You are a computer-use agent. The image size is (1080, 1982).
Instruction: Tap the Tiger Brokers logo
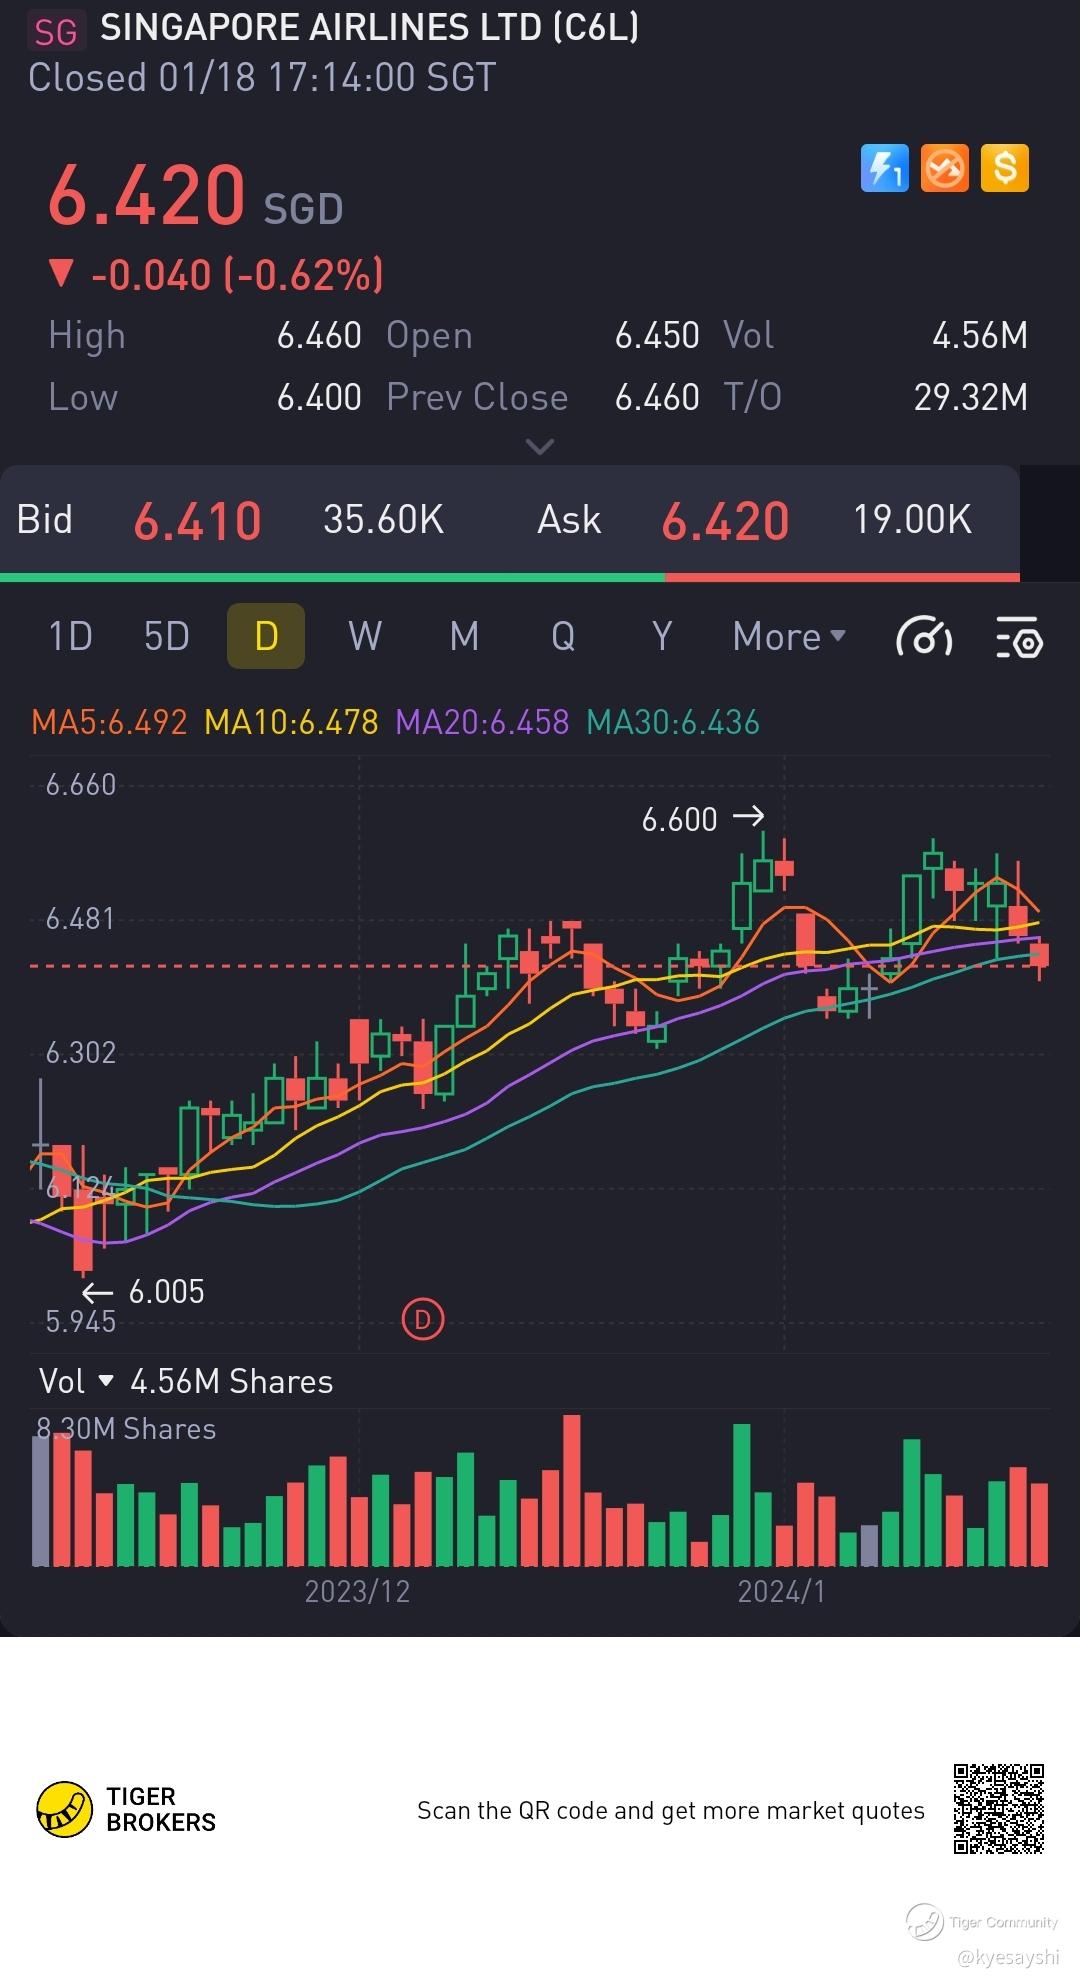126,1809
